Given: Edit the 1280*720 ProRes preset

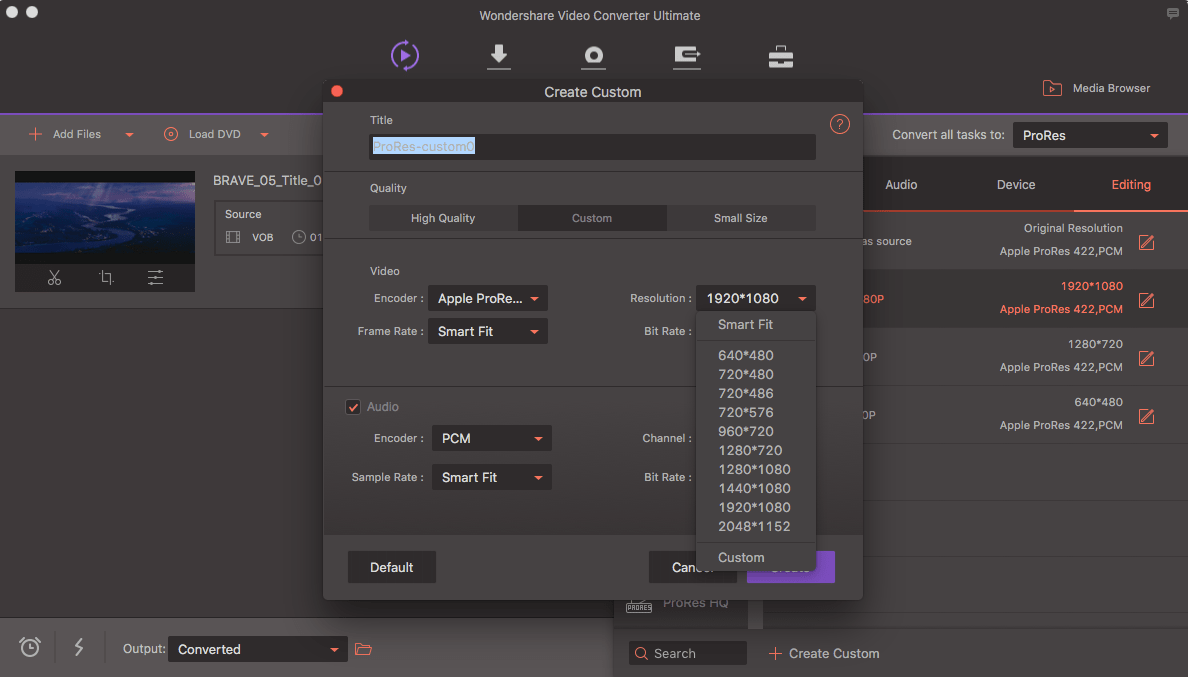Looking at the screenshot, I should click(x=1146, y=358).
